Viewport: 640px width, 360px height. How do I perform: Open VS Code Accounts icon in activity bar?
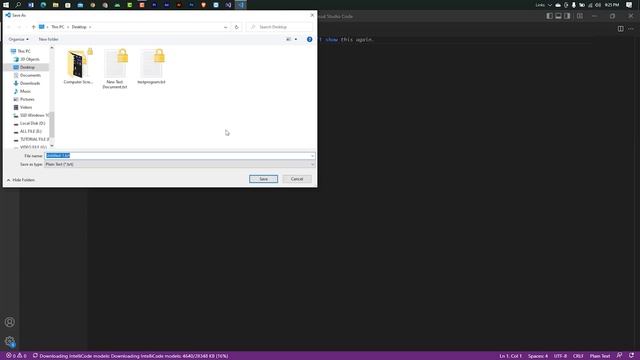point(10,322)
